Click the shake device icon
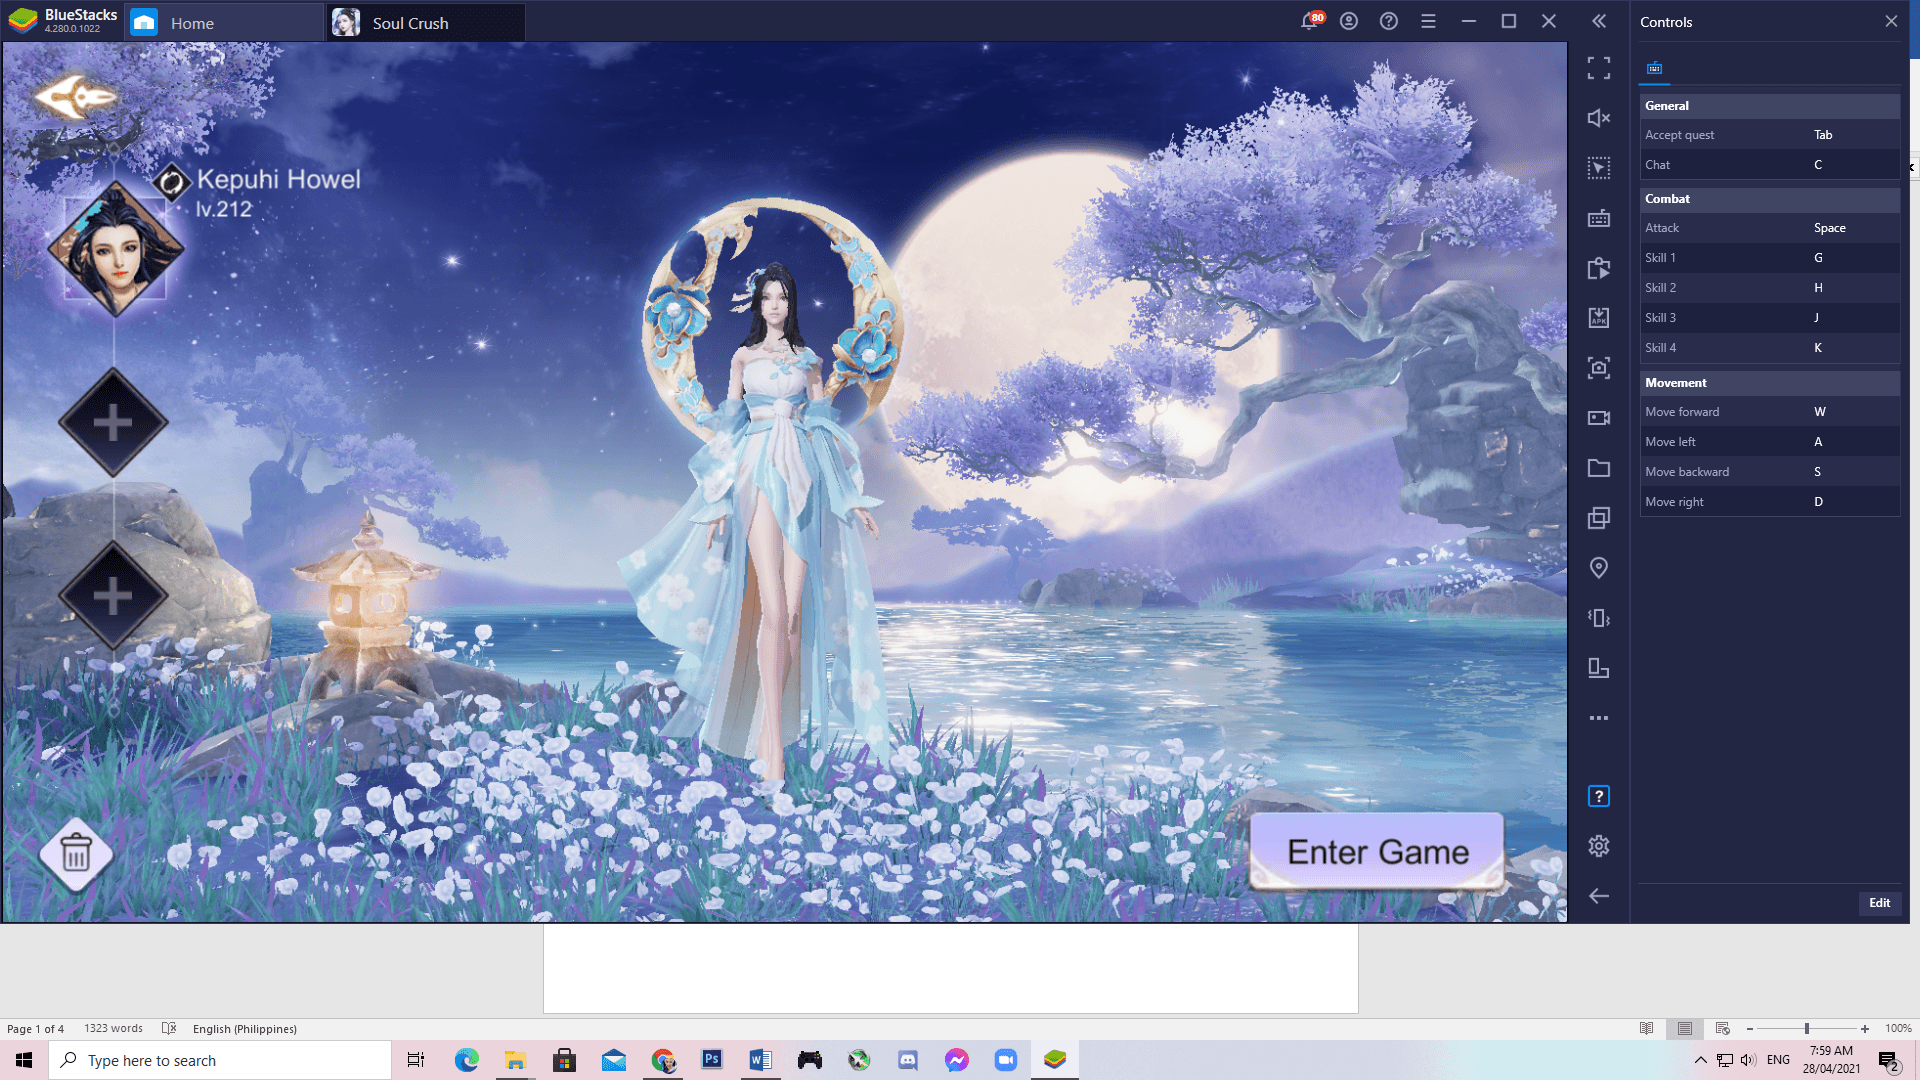Image resolution: width=1920 pixels, height=1080 pixels. [1599, 618]
